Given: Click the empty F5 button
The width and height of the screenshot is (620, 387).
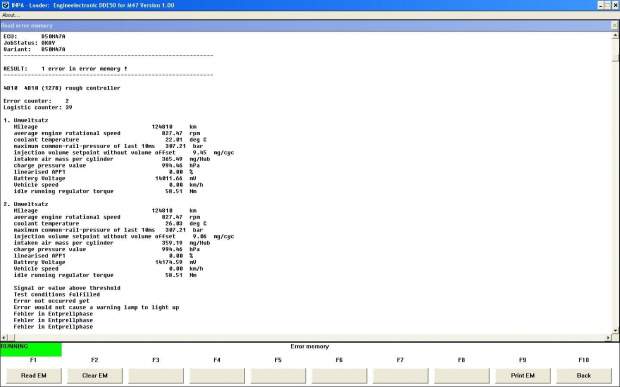Looking at the screenshot, I should (x=278, y=376).
